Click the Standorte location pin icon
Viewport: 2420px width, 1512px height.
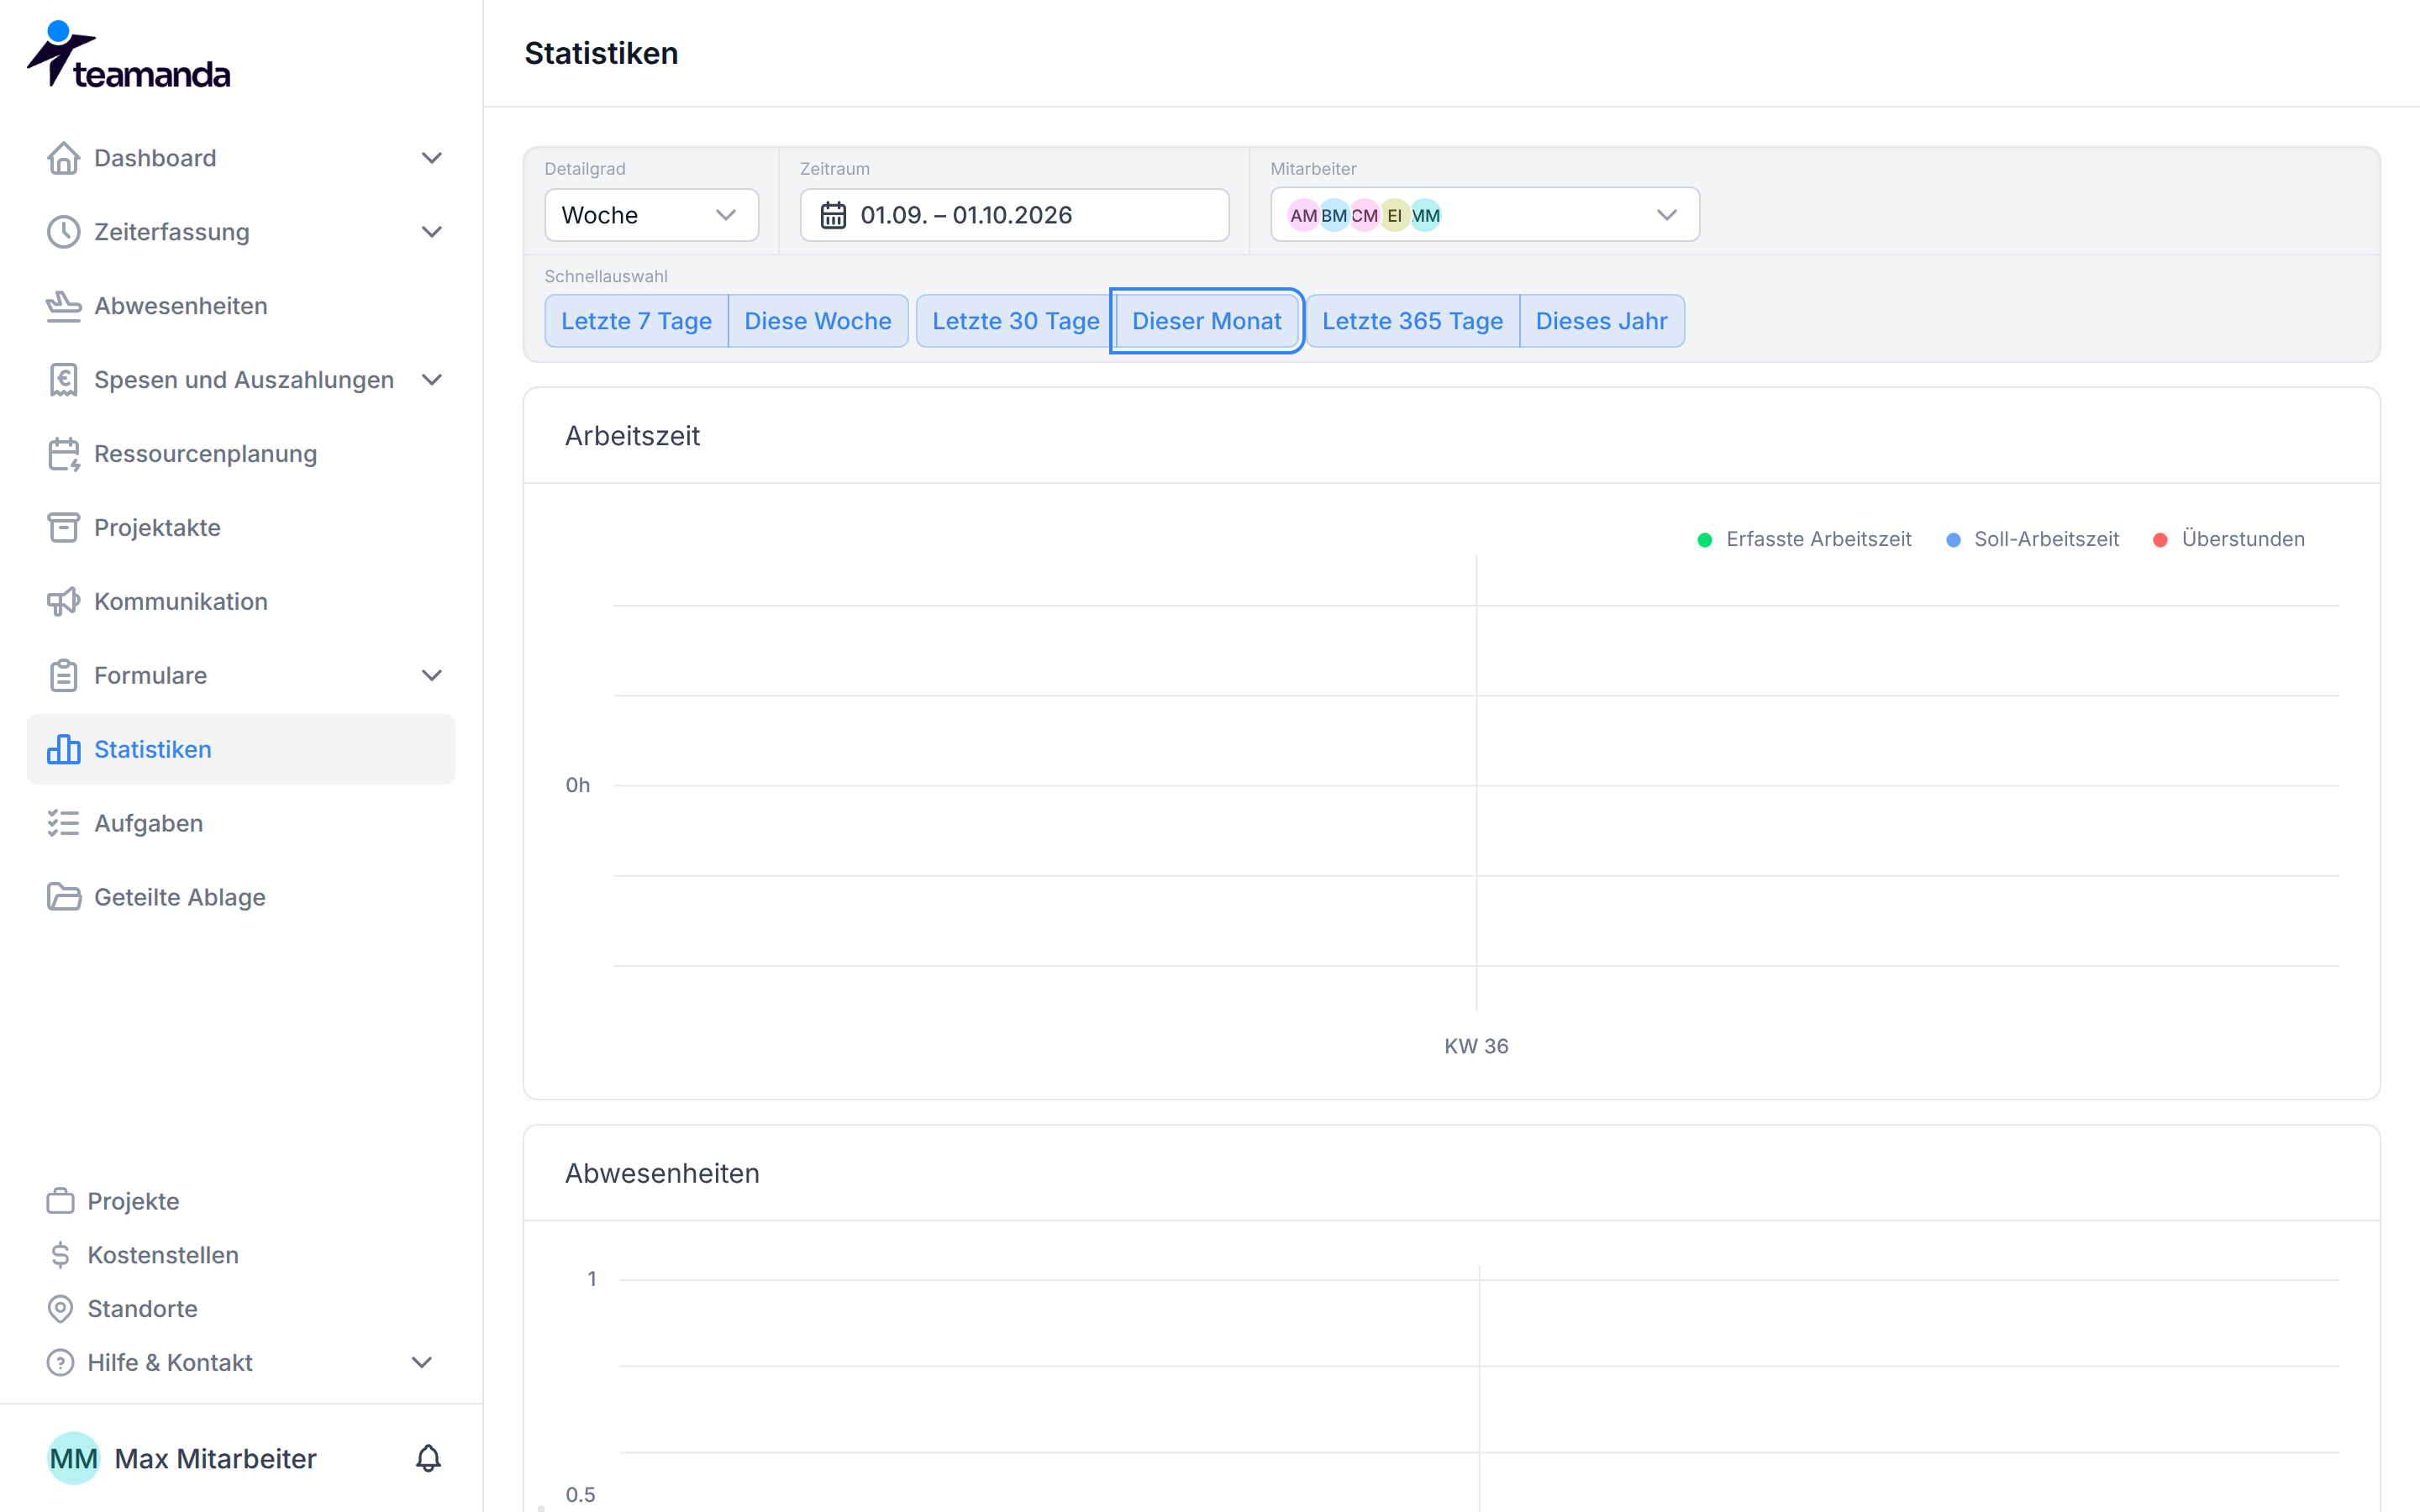click(x=60, y=1308)
